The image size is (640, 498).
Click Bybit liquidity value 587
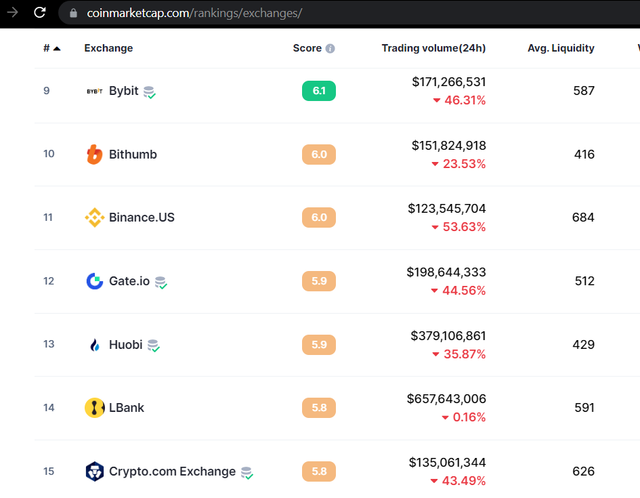pyautogui.click(x=584, y=91)
